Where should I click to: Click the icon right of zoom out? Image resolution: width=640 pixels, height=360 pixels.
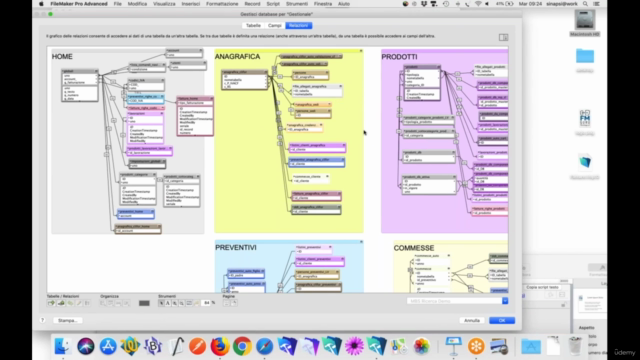189,303
